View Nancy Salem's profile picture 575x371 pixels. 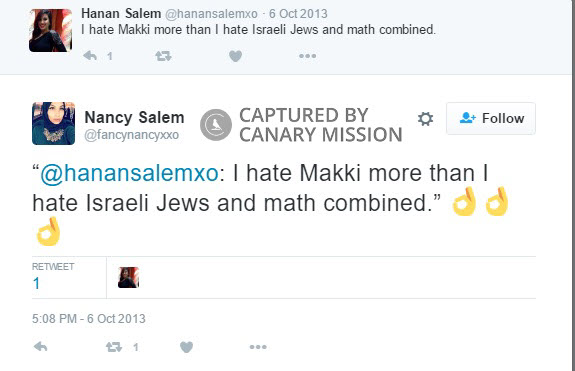click(x=54, y=123)
